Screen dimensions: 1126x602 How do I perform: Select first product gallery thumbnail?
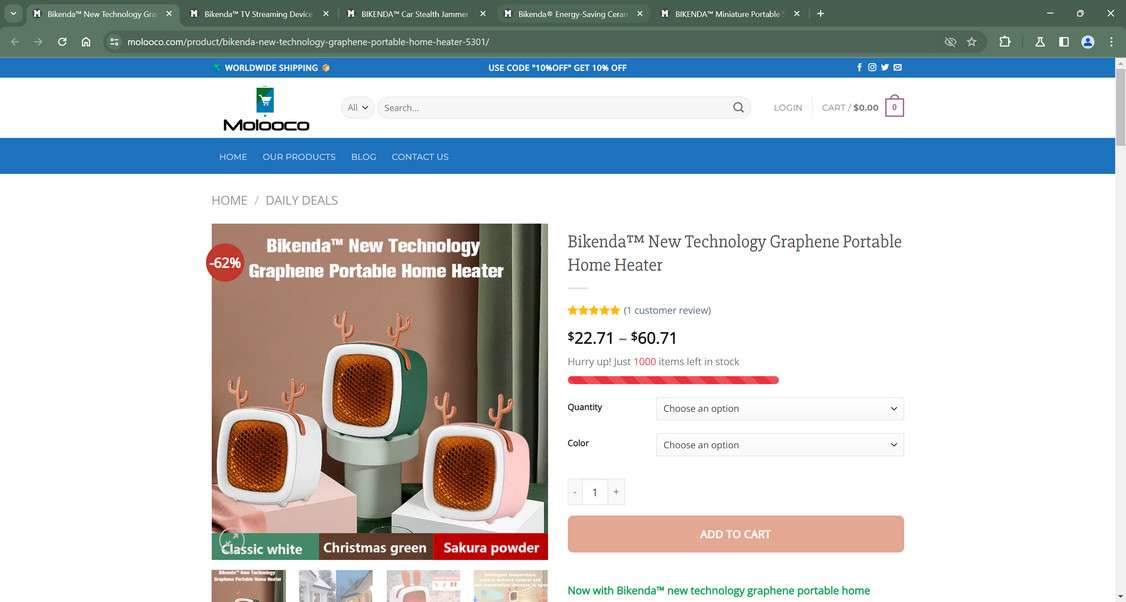(x=248, y=586)
